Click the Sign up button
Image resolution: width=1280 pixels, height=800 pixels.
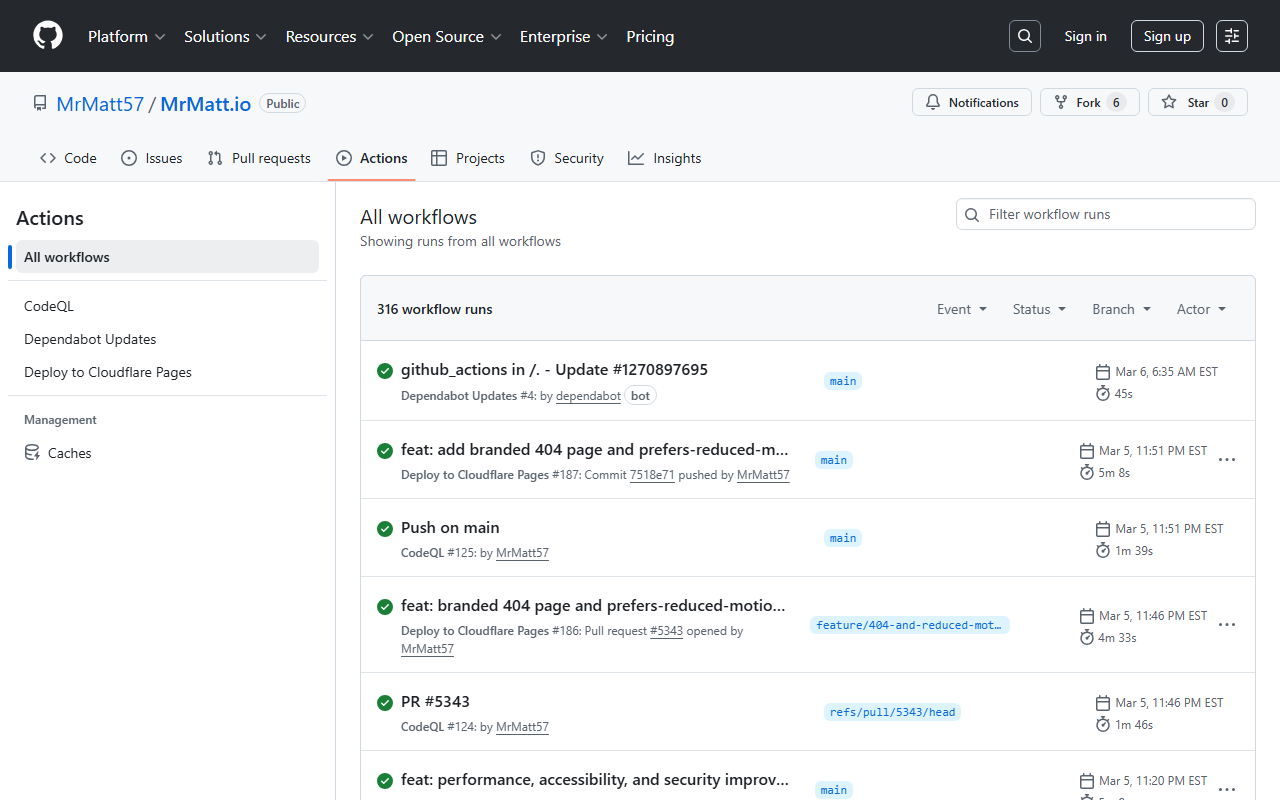pos(1167,36)
